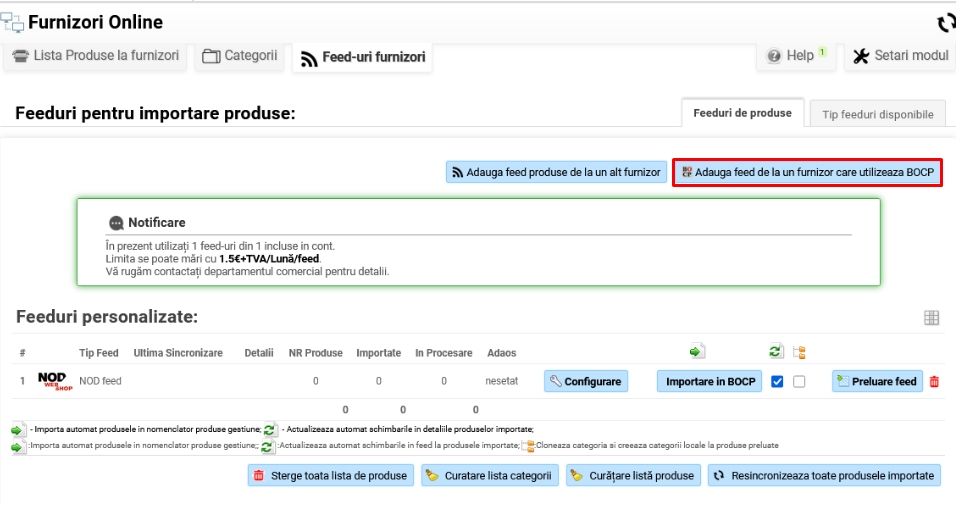Click Sterge toata lista de produse
The height and width of the screenshot is (509, 977).
[330, 475]
